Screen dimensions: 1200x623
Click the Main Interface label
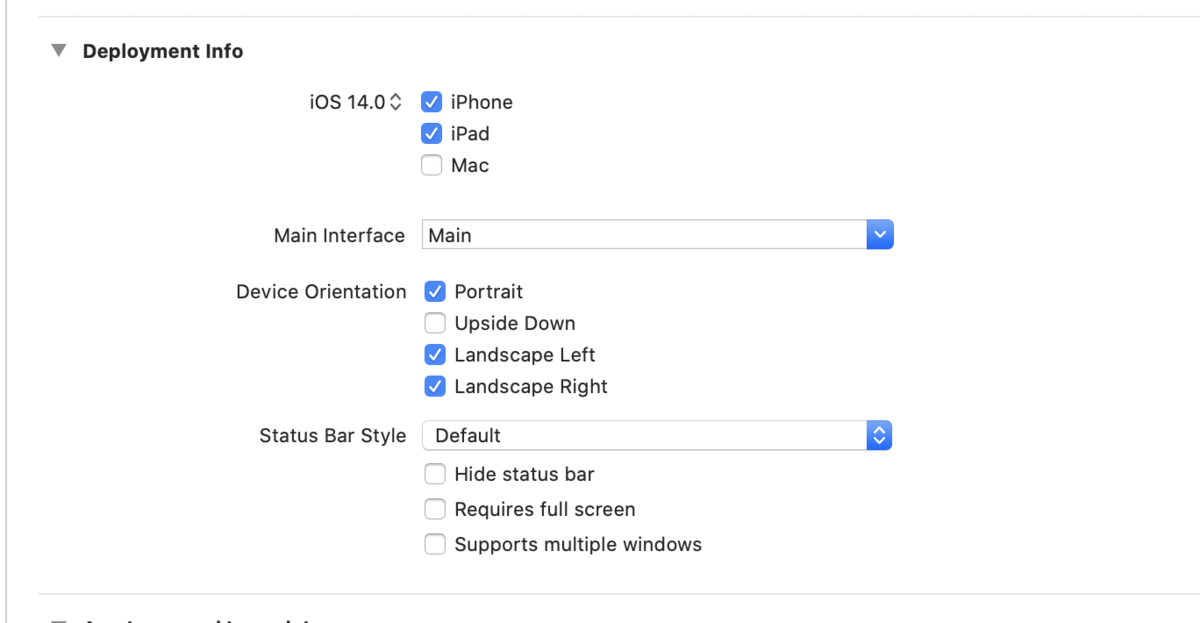339,235
